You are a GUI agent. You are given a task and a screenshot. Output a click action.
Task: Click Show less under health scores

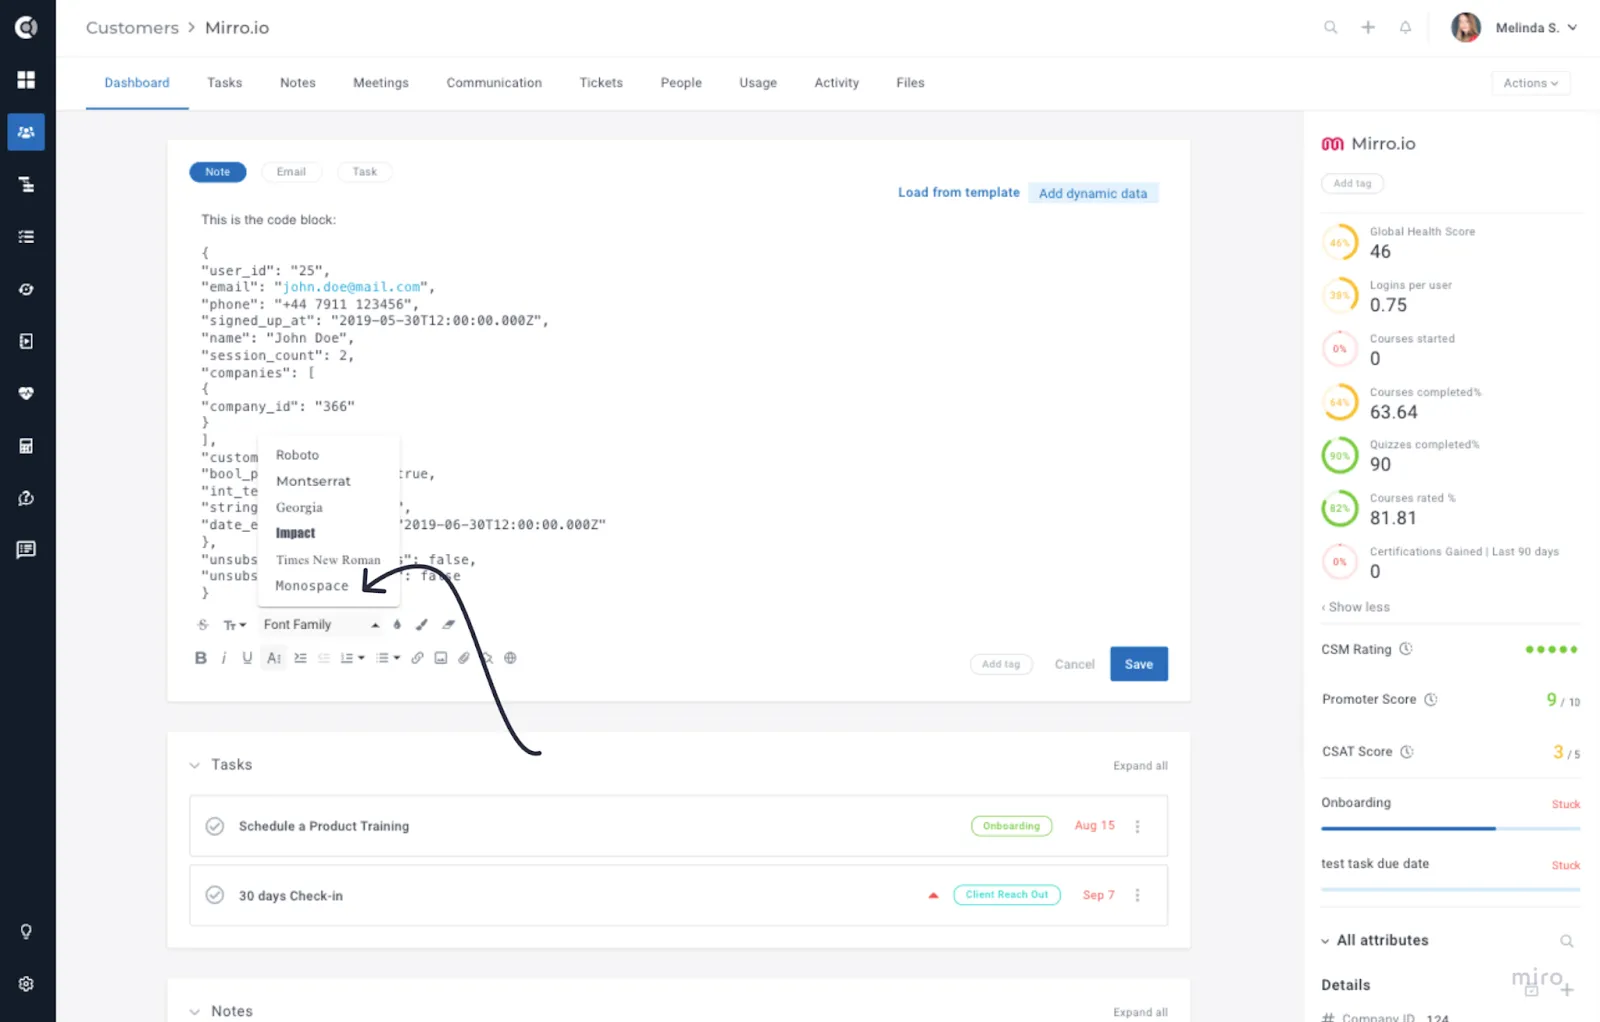1358,607
